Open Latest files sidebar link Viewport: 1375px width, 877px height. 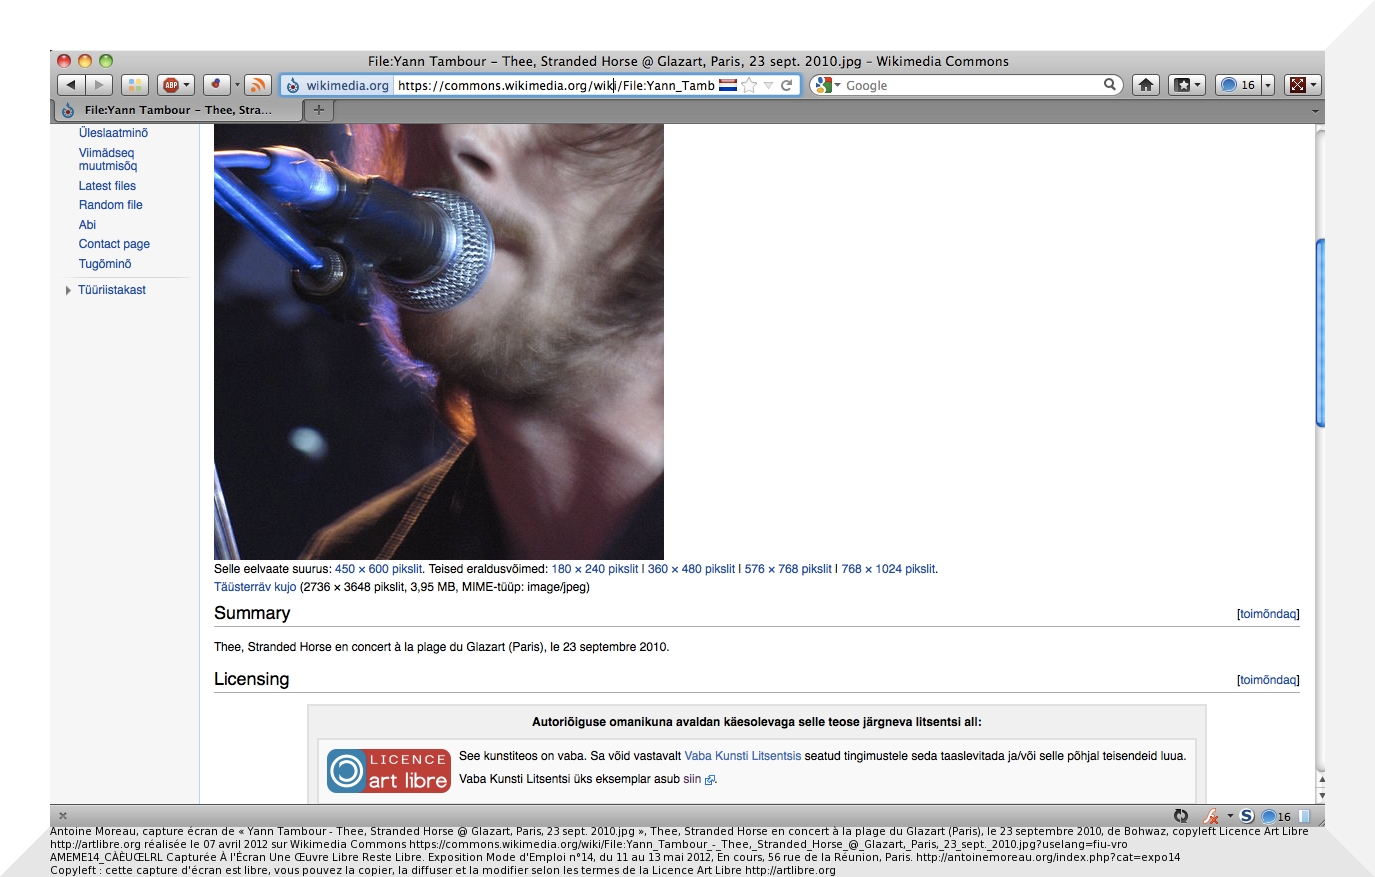tap(107, 186)
